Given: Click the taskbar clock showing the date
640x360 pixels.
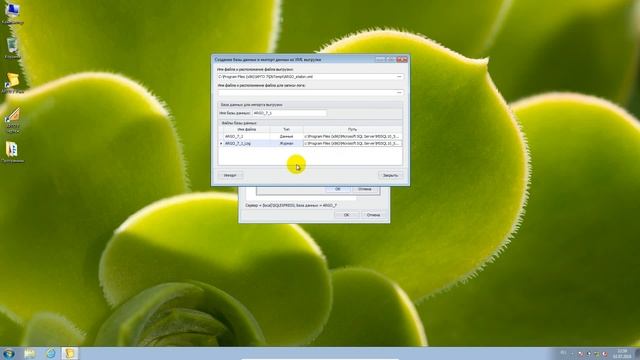Looking at the screenshot, I should click(x=622, y=353).
